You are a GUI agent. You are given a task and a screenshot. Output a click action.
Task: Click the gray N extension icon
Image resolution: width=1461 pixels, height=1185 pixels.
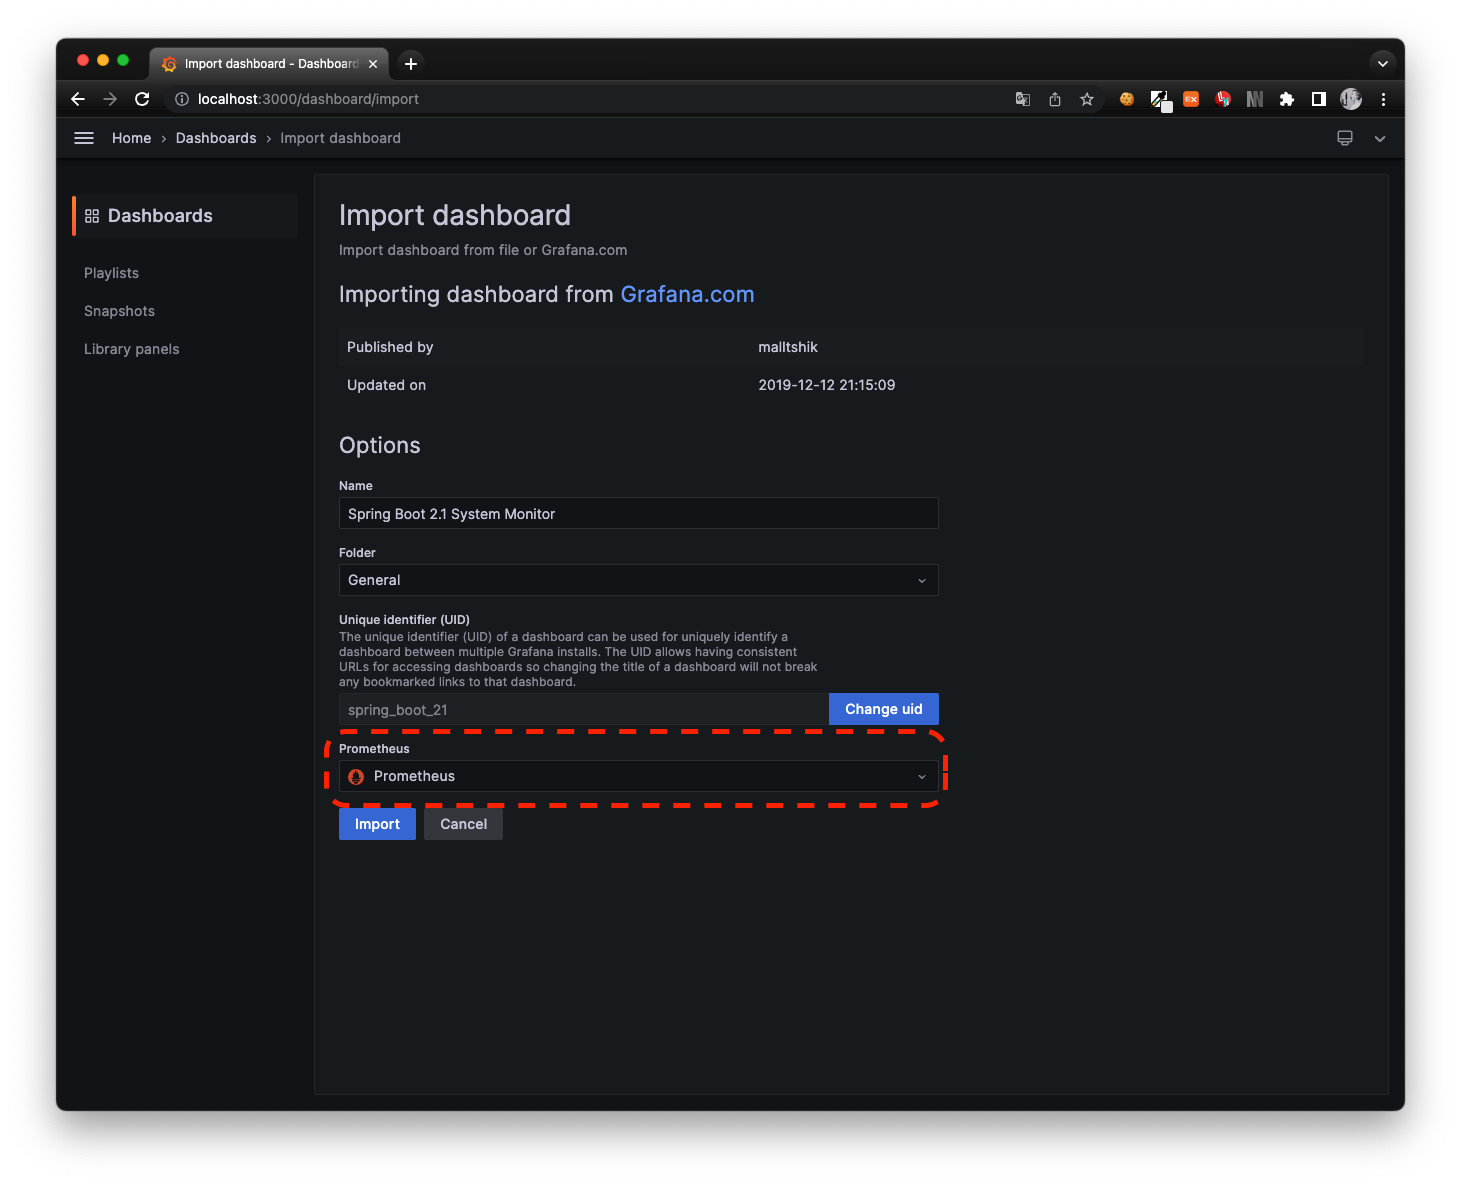(1255, 99)
